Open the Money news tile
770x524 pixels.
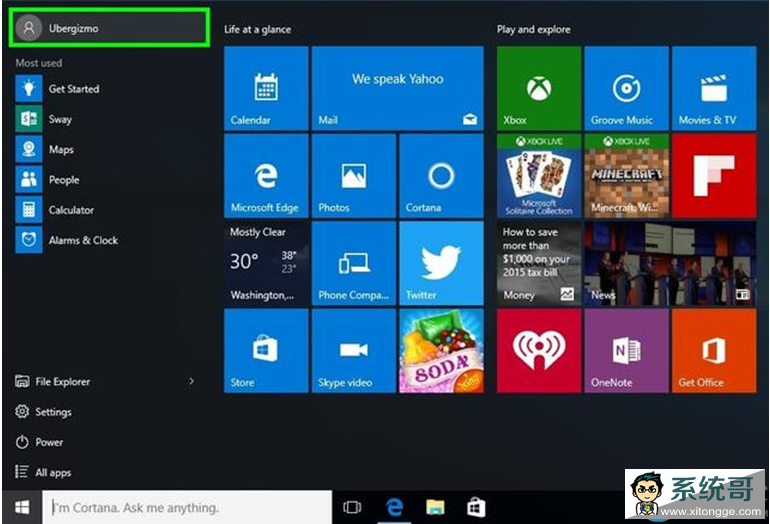[539, 263]
